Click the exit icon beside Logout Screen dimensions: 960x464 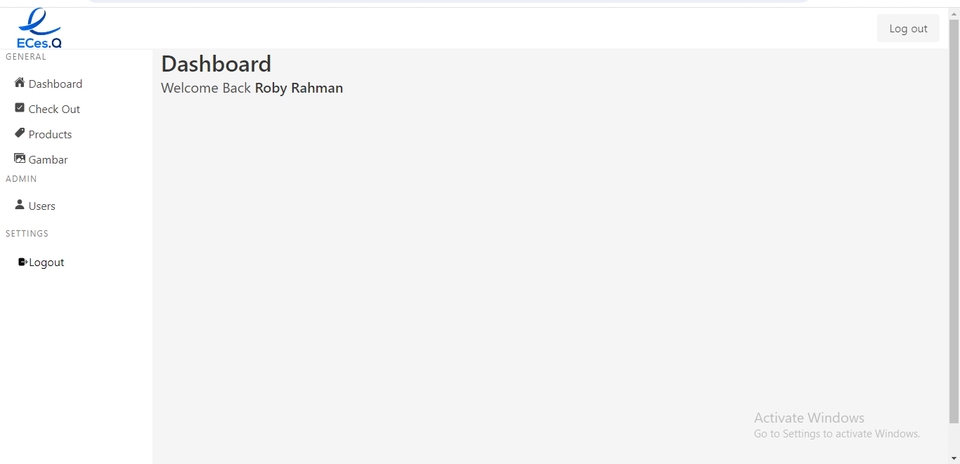coord(23,261)
